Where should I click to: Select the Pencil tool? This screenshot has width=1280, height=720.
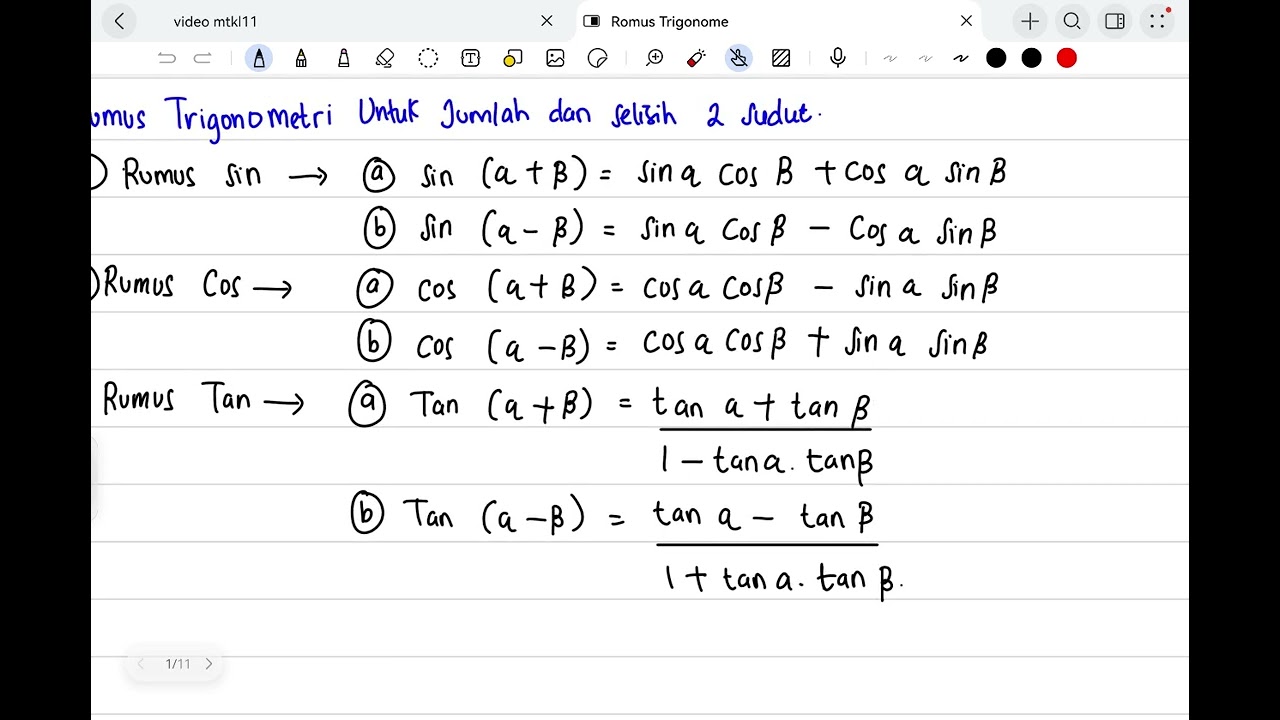pyautogui.click(x=301, y=59)
